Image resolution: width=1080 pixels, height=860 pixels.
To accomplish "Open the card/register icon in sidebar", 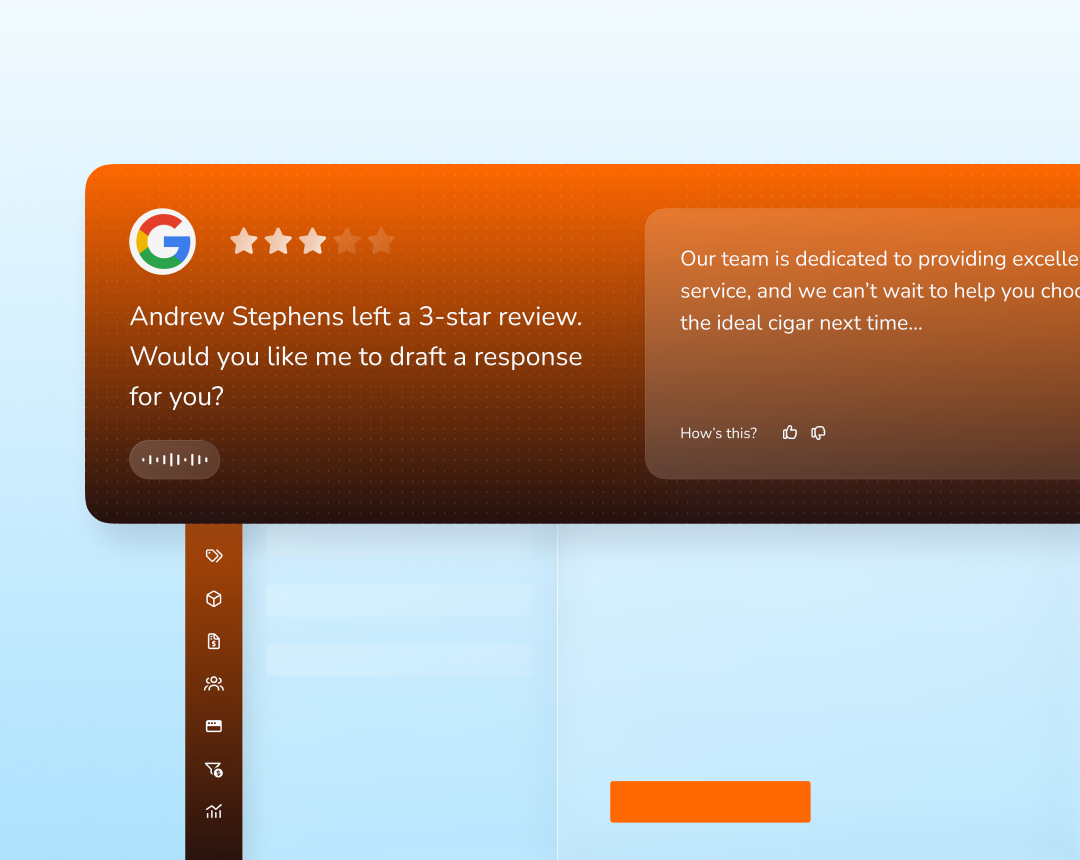I will tap(214, 726).
